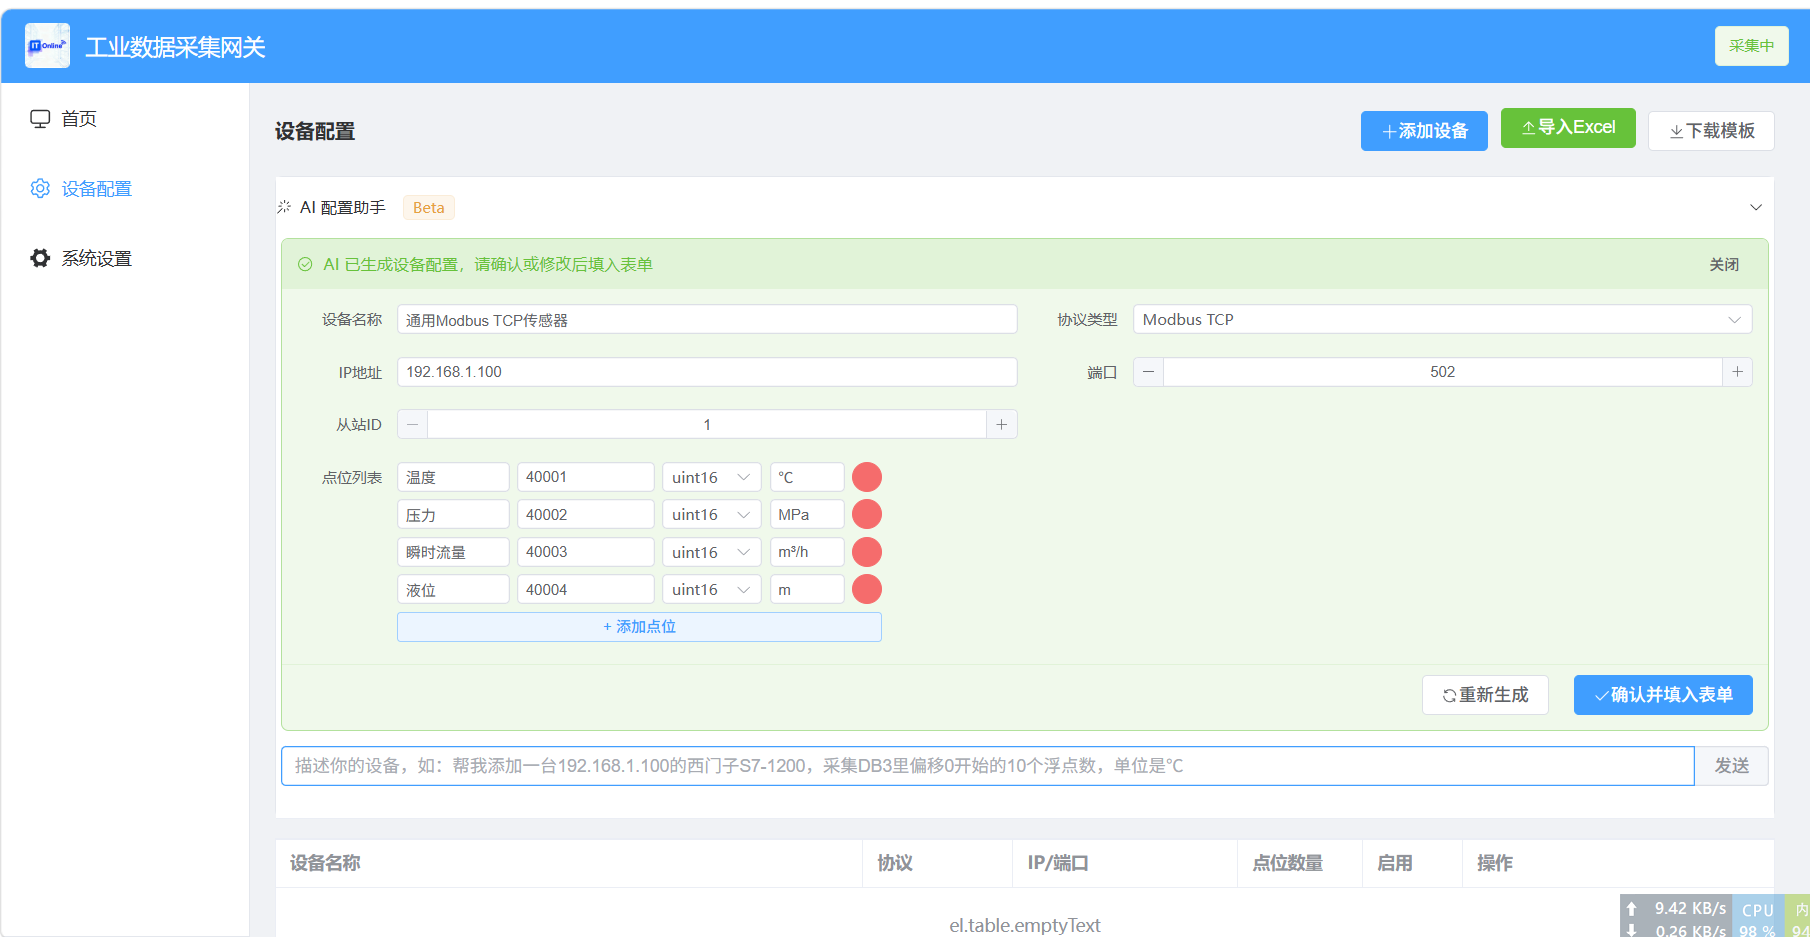Click the 重新生成 button

coord(1485,695)
